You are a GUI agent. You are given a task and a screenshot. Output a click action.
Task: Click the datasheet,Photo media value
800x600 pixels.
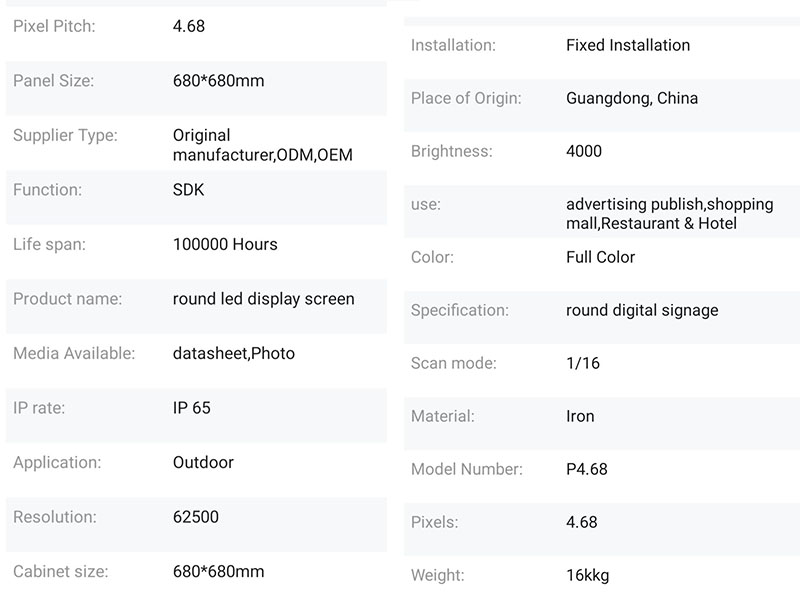tap(234, 353)
